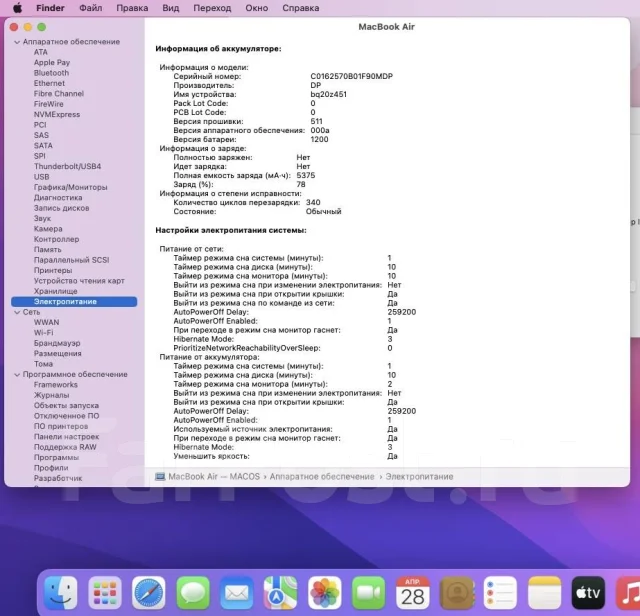Click the device name bq20z451
This screenshot has height=616, width=640.
[329, 94]
